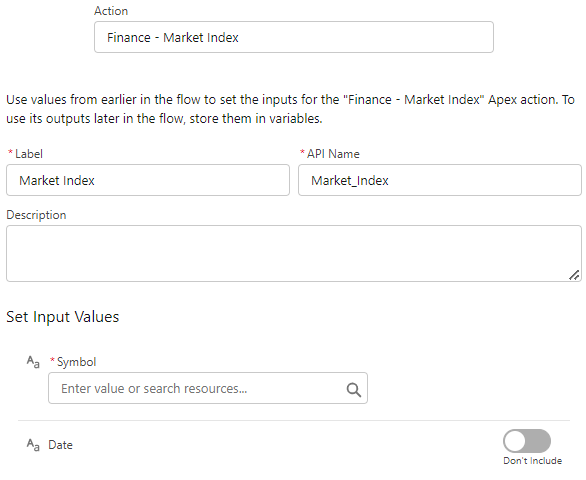Image resolution: width=586 pixels, height=480 pixels.
Task: Click the Set Input Values heading
Action: [63, 317]
